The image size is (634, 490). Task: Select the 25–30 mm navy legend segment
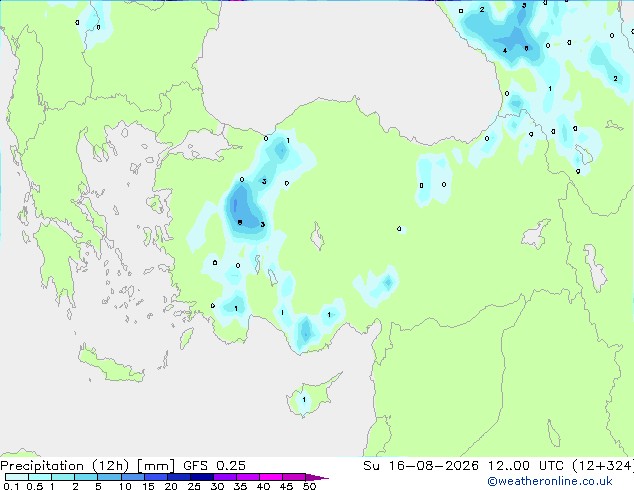pyautogui.click(x=201, y=477)
